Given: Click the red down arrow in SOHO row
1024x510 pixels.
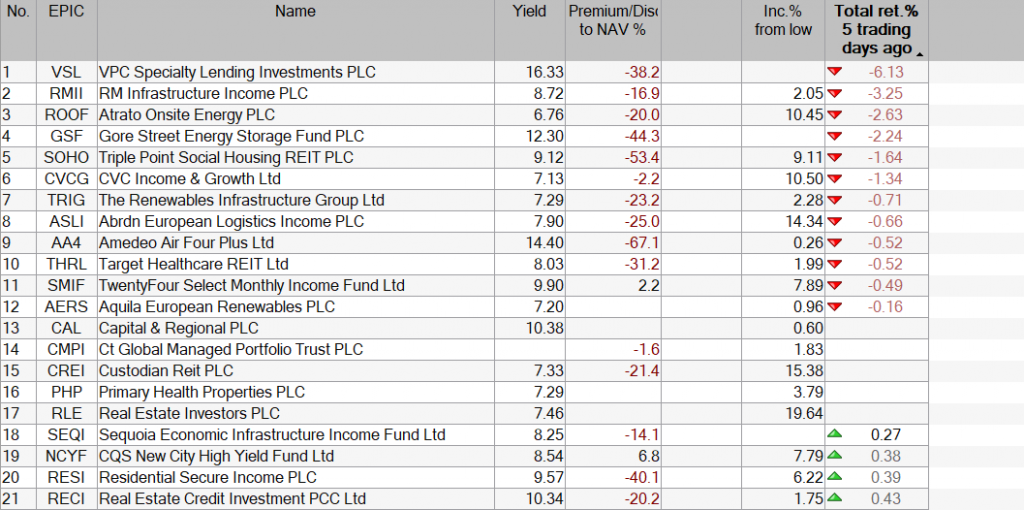Looking at the screenshot, I should (x=835, y=157).
